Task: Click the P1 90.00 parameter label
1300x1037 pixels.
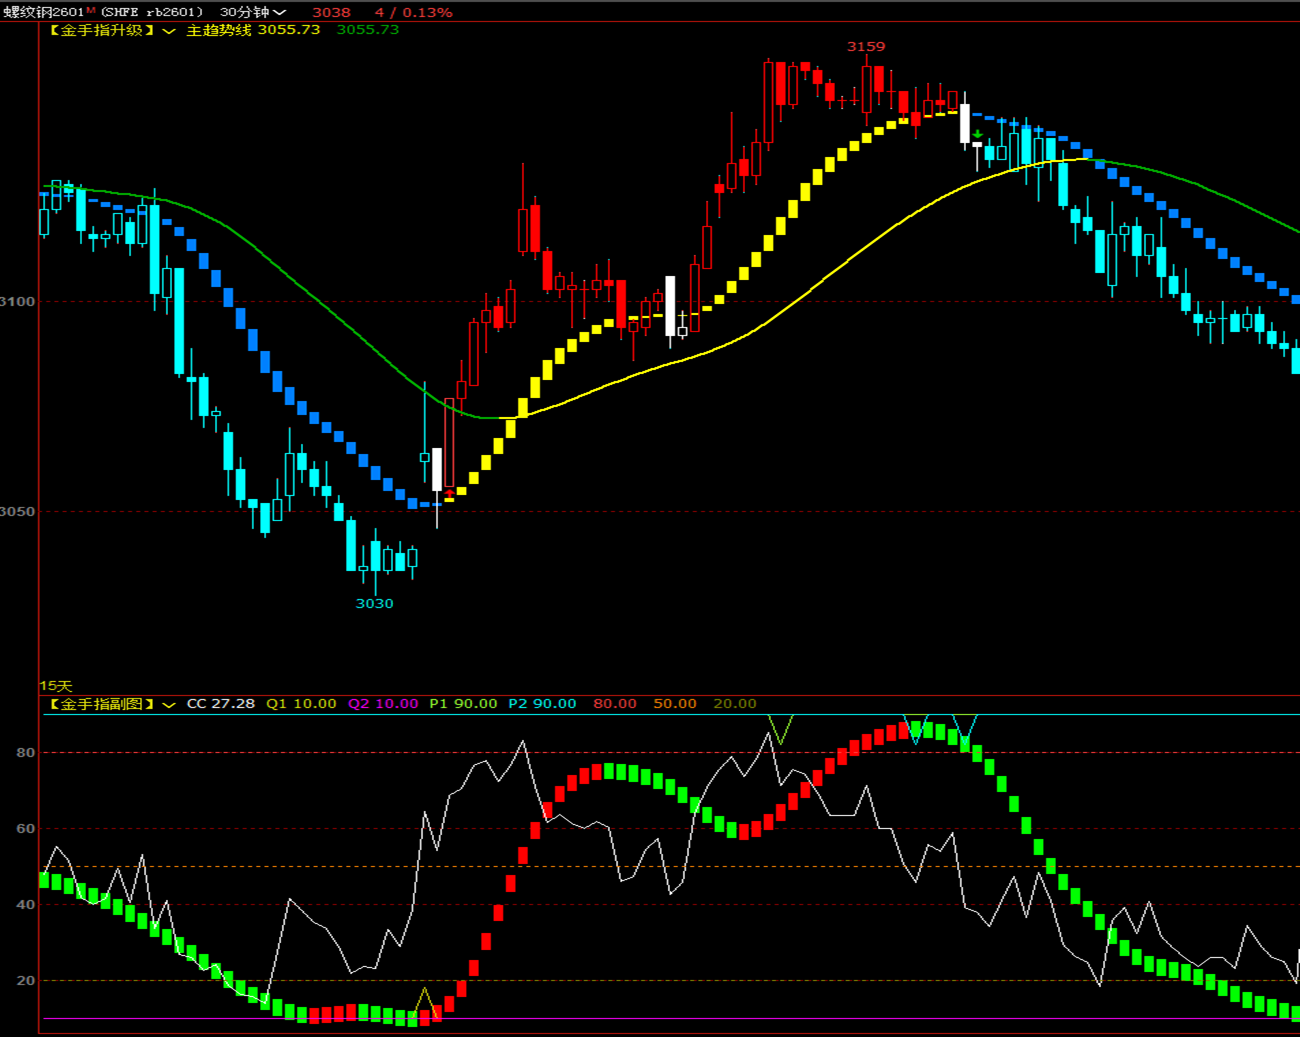Action: pyautogui.click(x=463, y=704)
